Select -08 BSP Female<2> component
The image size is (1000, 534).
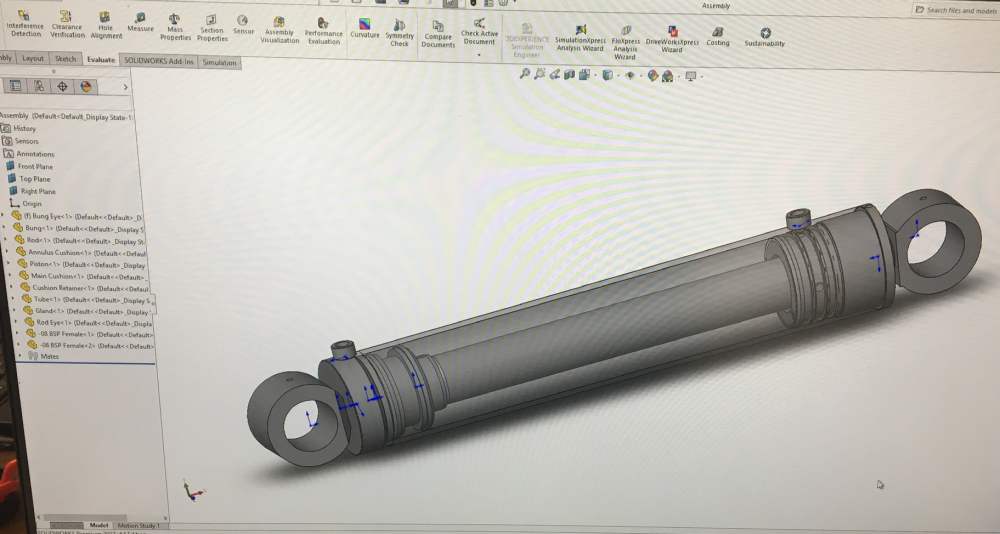tap(91, 346)
